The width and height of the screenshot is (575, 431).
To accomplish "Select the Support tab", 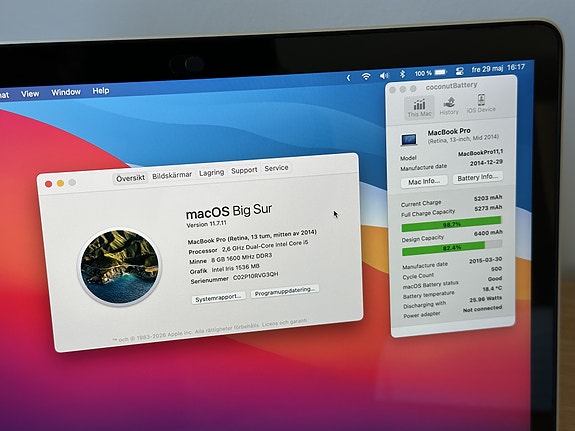I will pyautogui.click(x=244, y=170).
